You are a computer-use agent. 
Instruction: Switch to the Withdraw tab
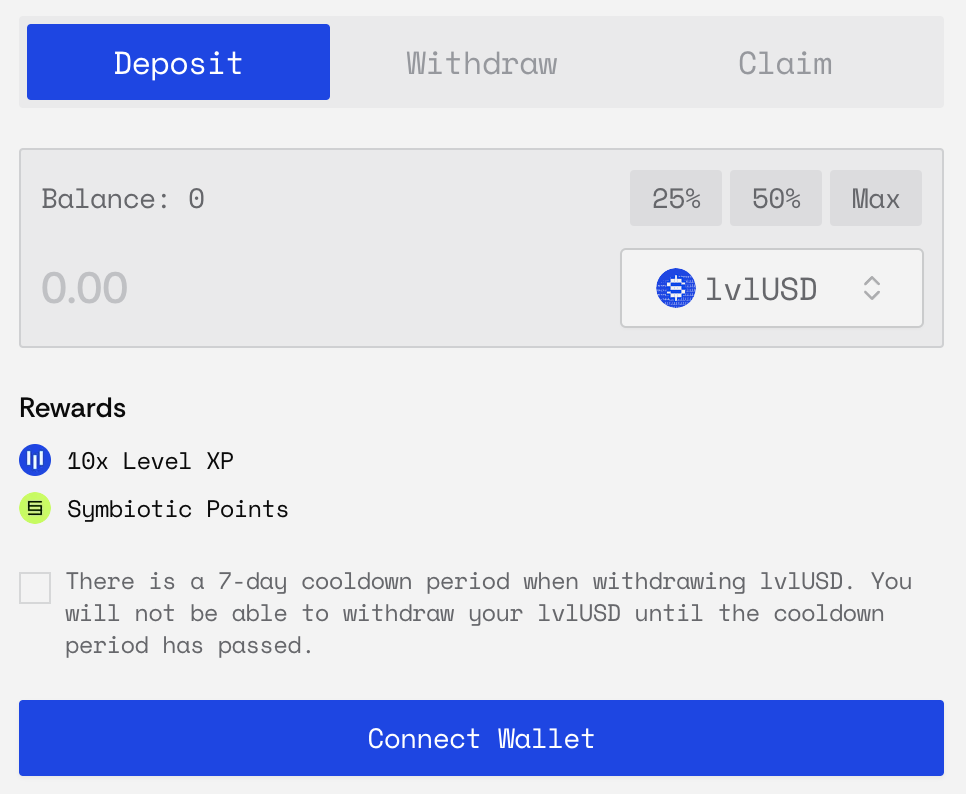coord(481,63)
